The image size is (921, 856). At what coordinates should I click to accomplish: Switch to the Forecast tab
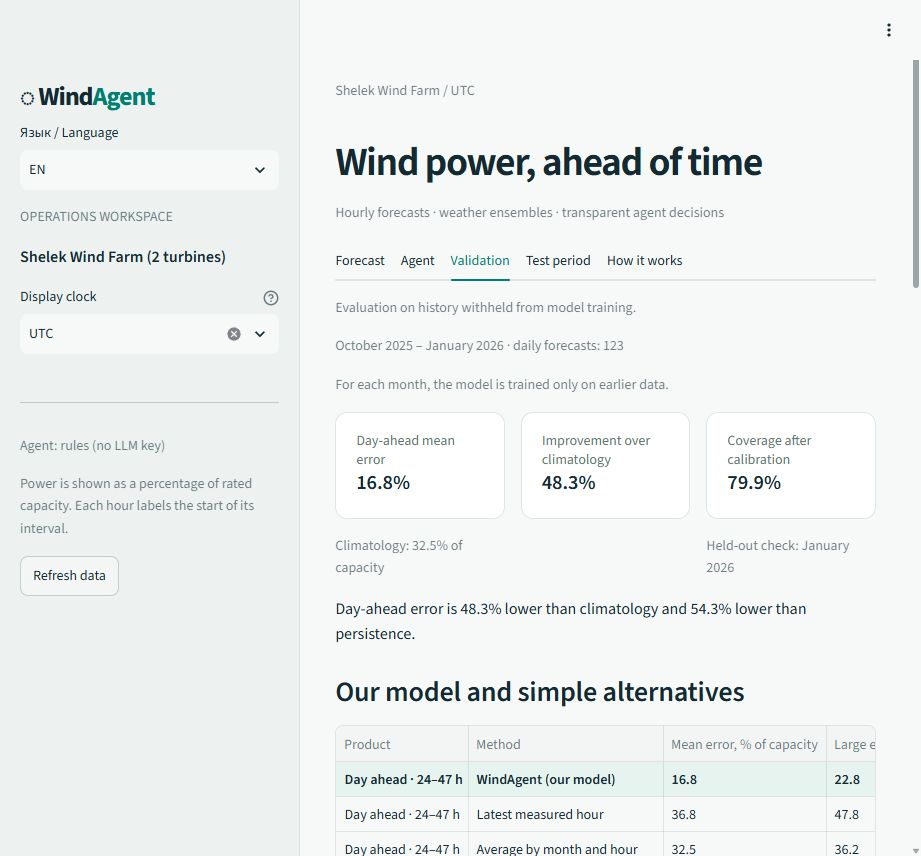360,260
